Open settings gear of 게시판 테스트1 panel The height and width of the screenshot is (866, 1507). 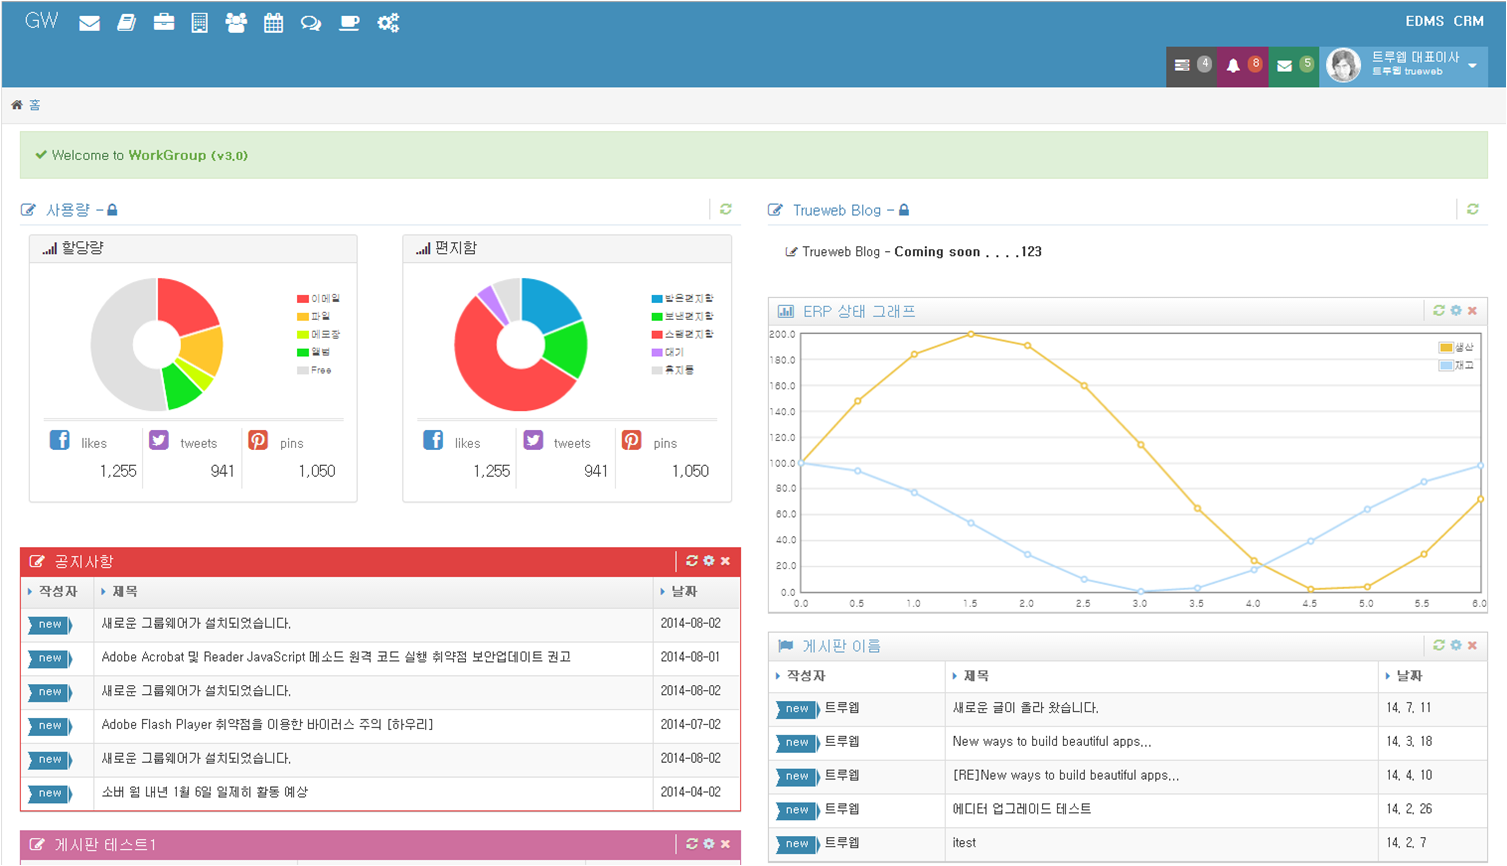[x=709, y=844]
